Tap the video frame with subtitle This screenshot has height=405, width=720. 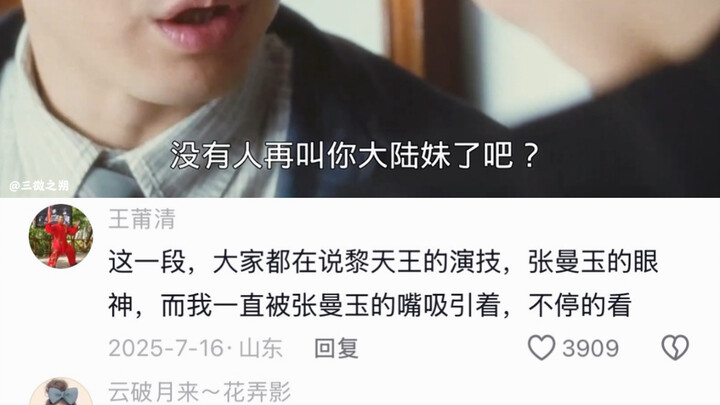coord(360,99)
